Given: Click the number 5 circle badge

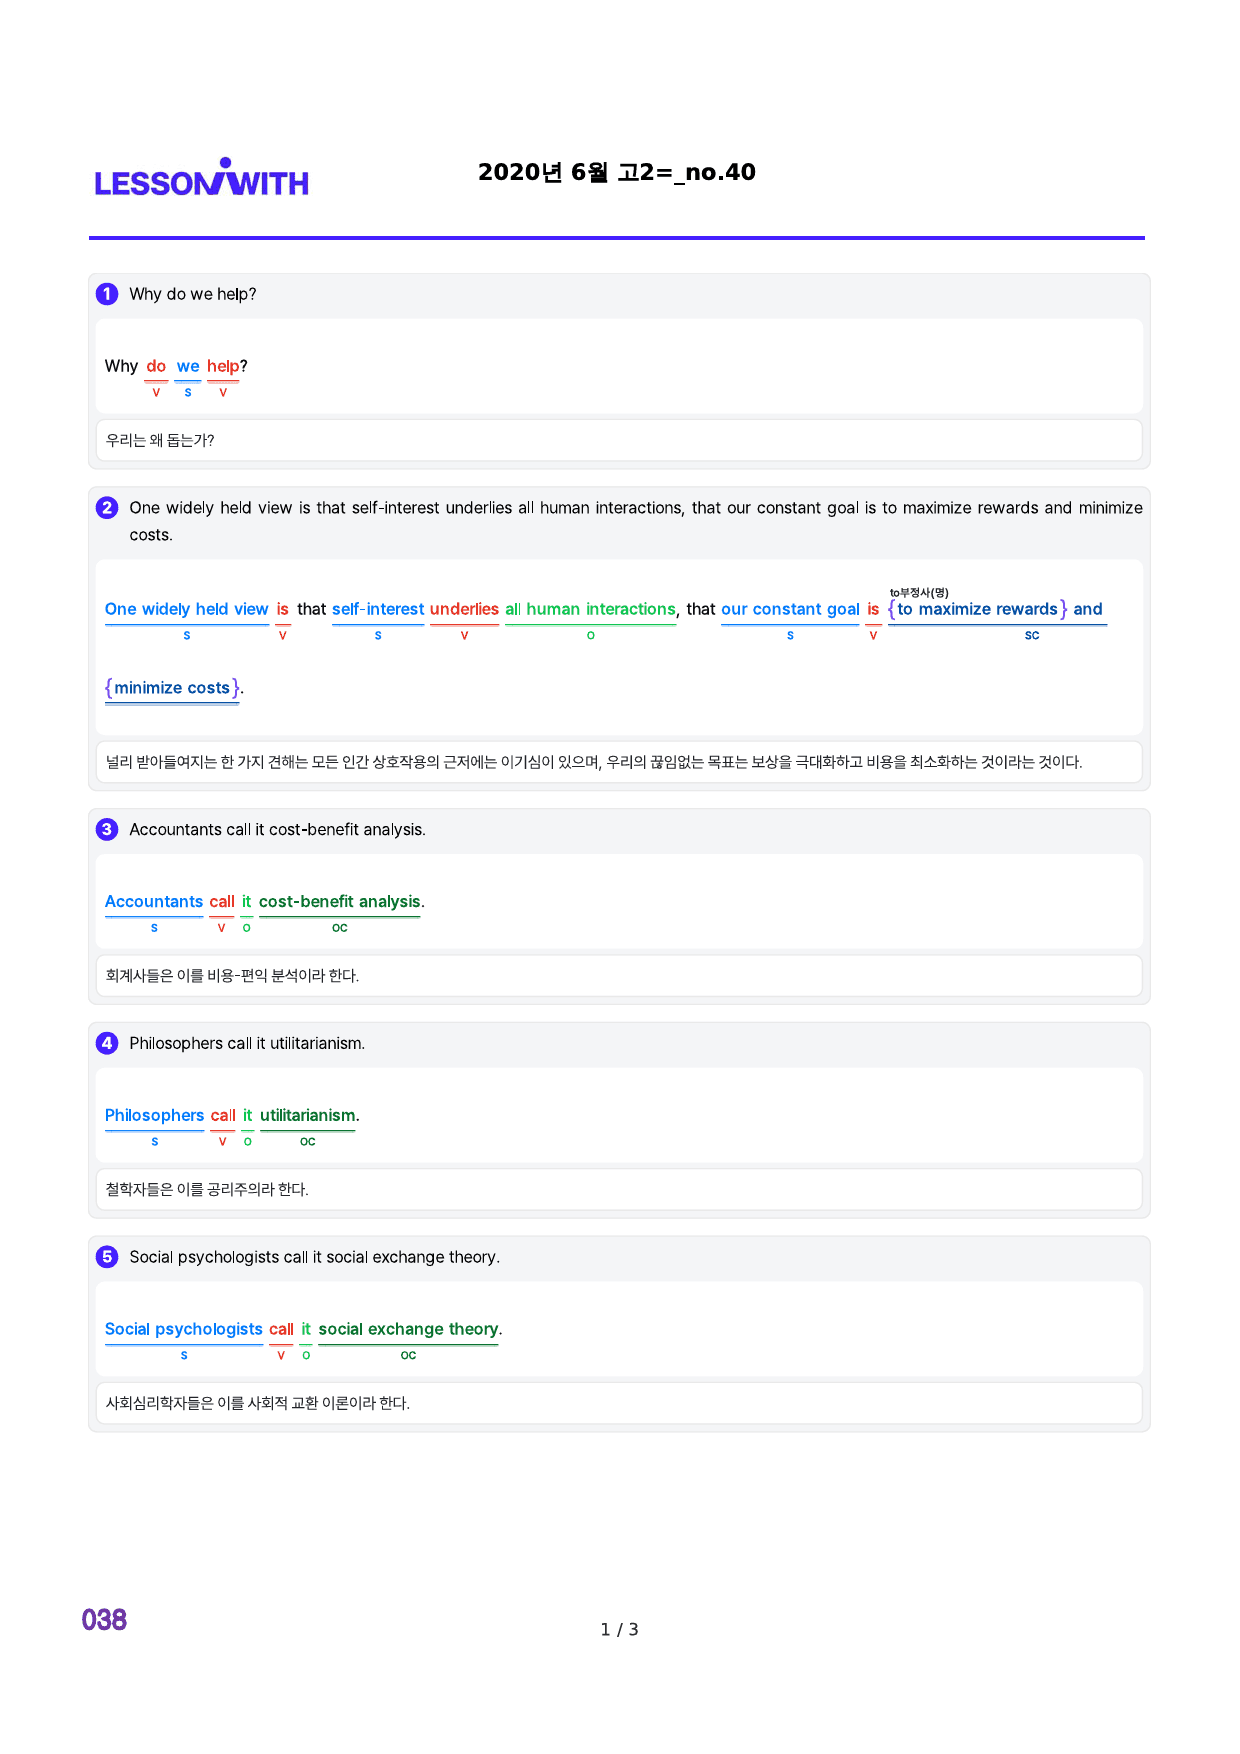Looking at the screenshot, I should click(x=107, y=1257).
